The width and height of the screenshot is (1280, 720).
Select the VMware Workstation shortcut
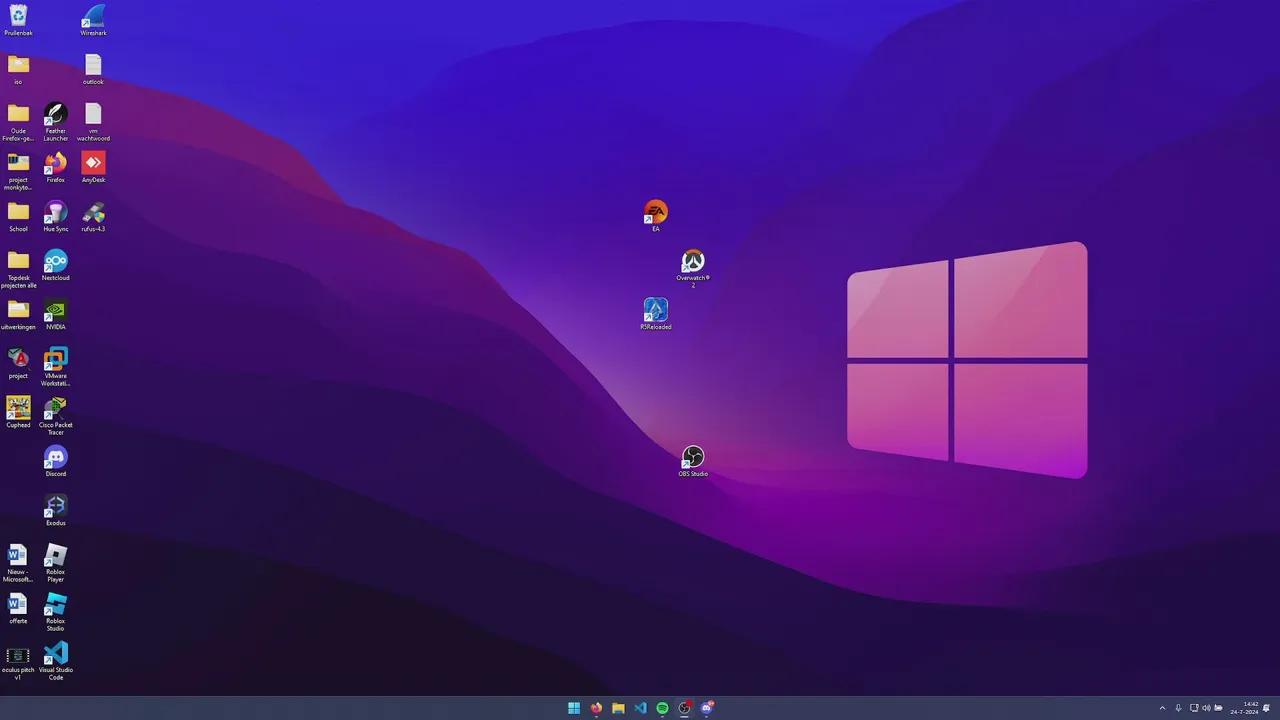click(56, 367)
